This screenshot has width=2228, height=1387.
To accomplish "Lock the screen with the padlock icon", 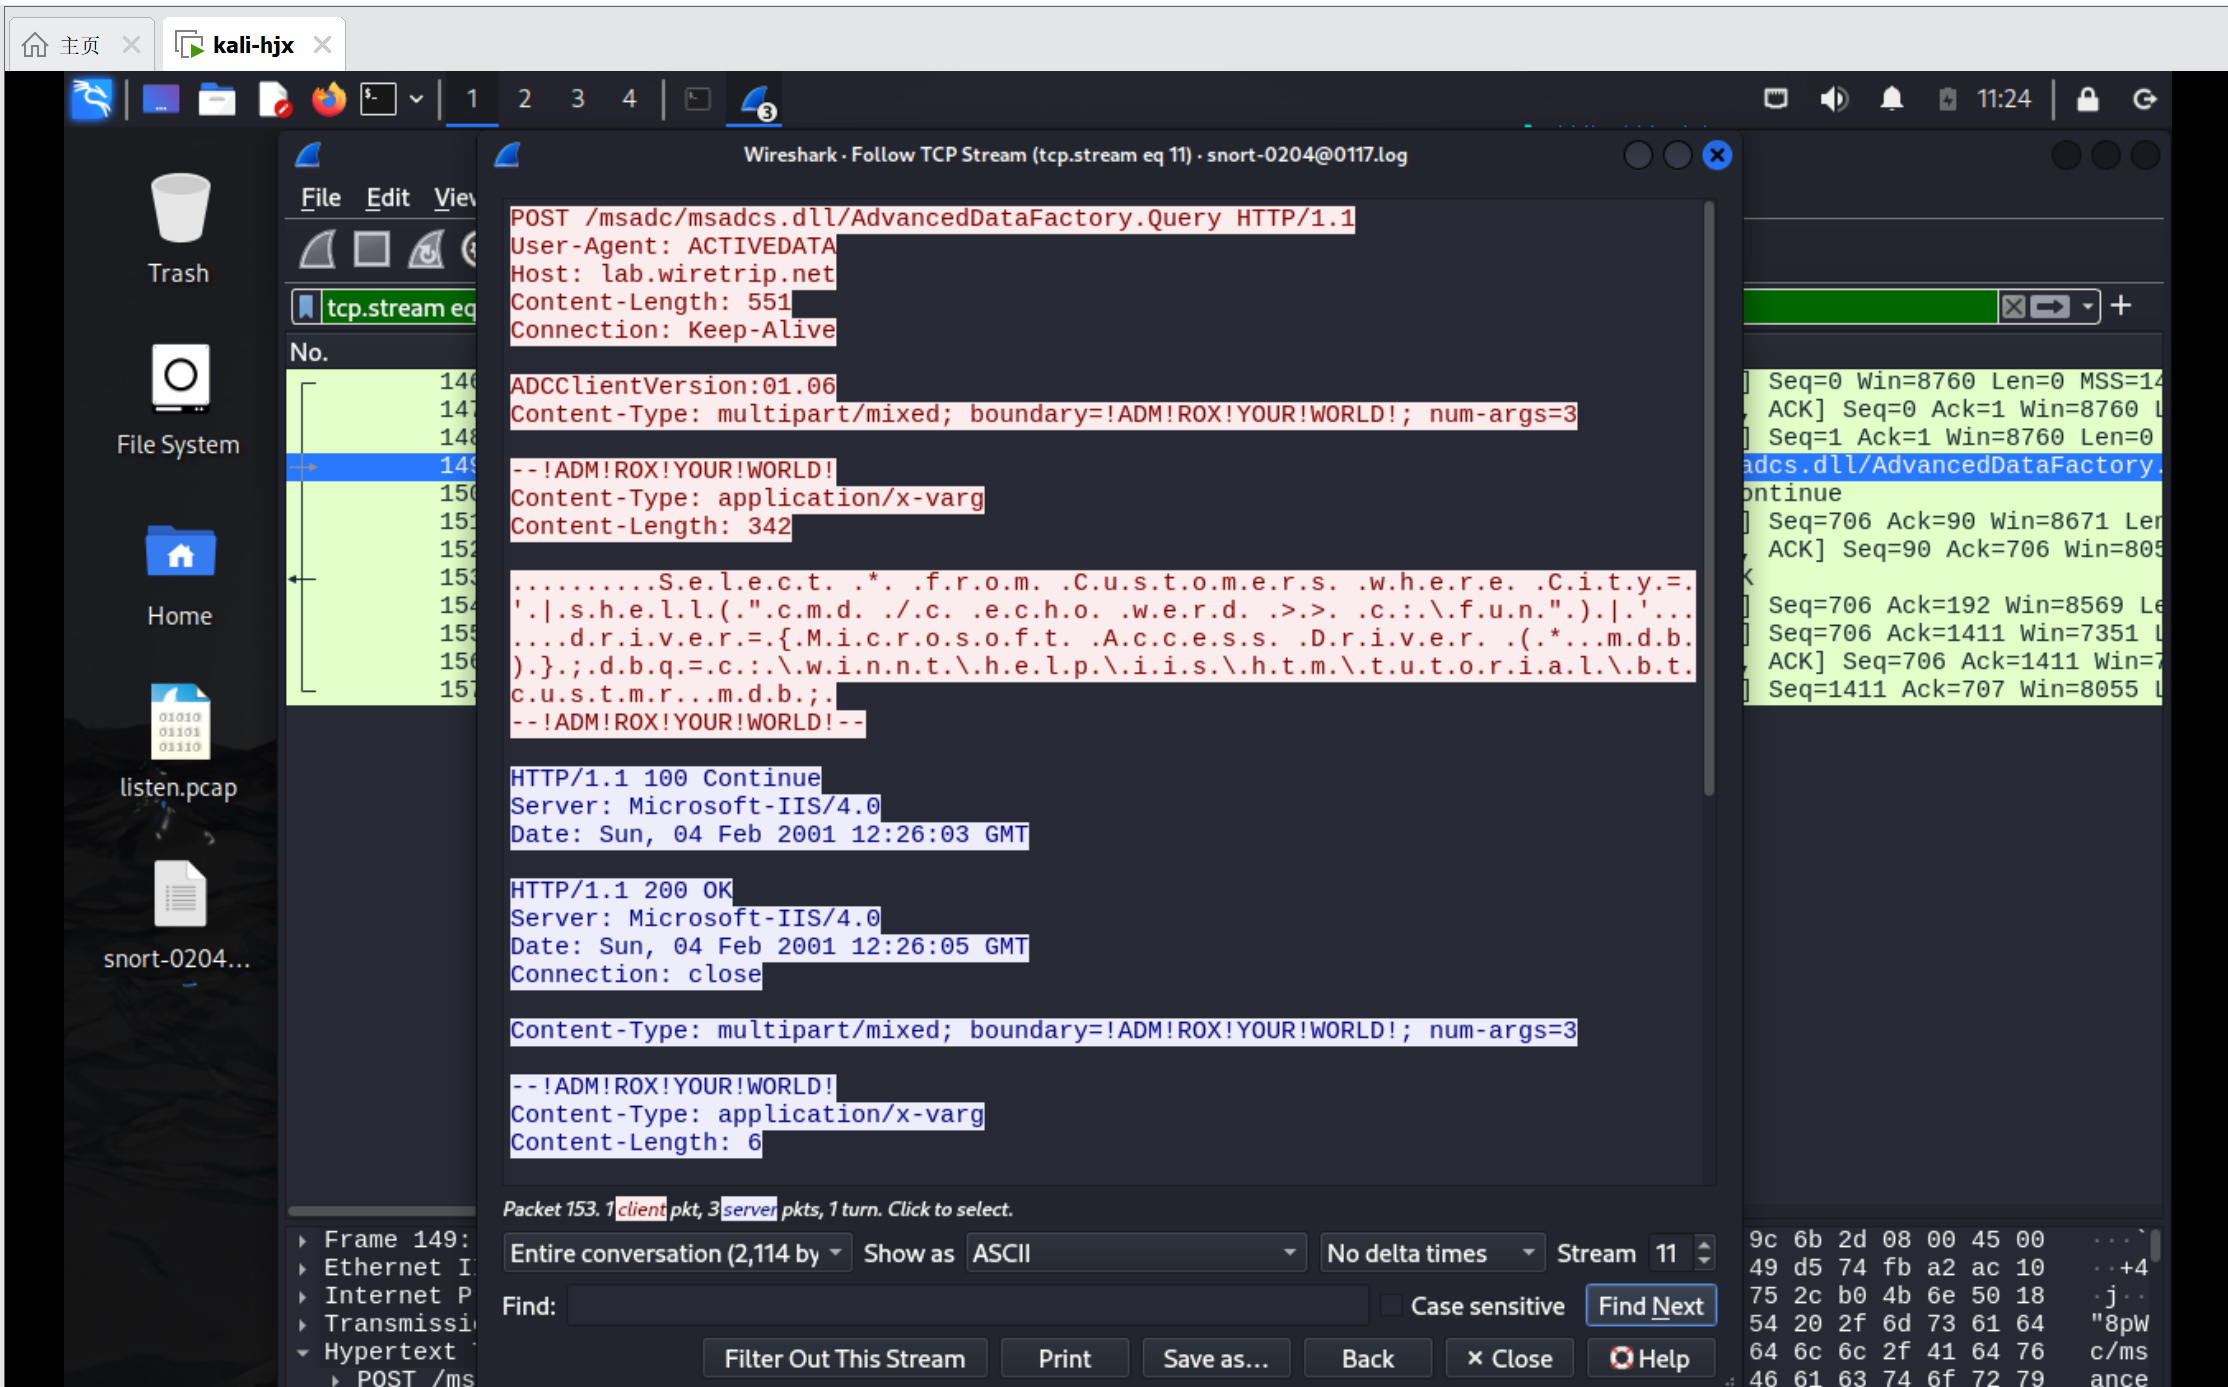I will 2087,99.
